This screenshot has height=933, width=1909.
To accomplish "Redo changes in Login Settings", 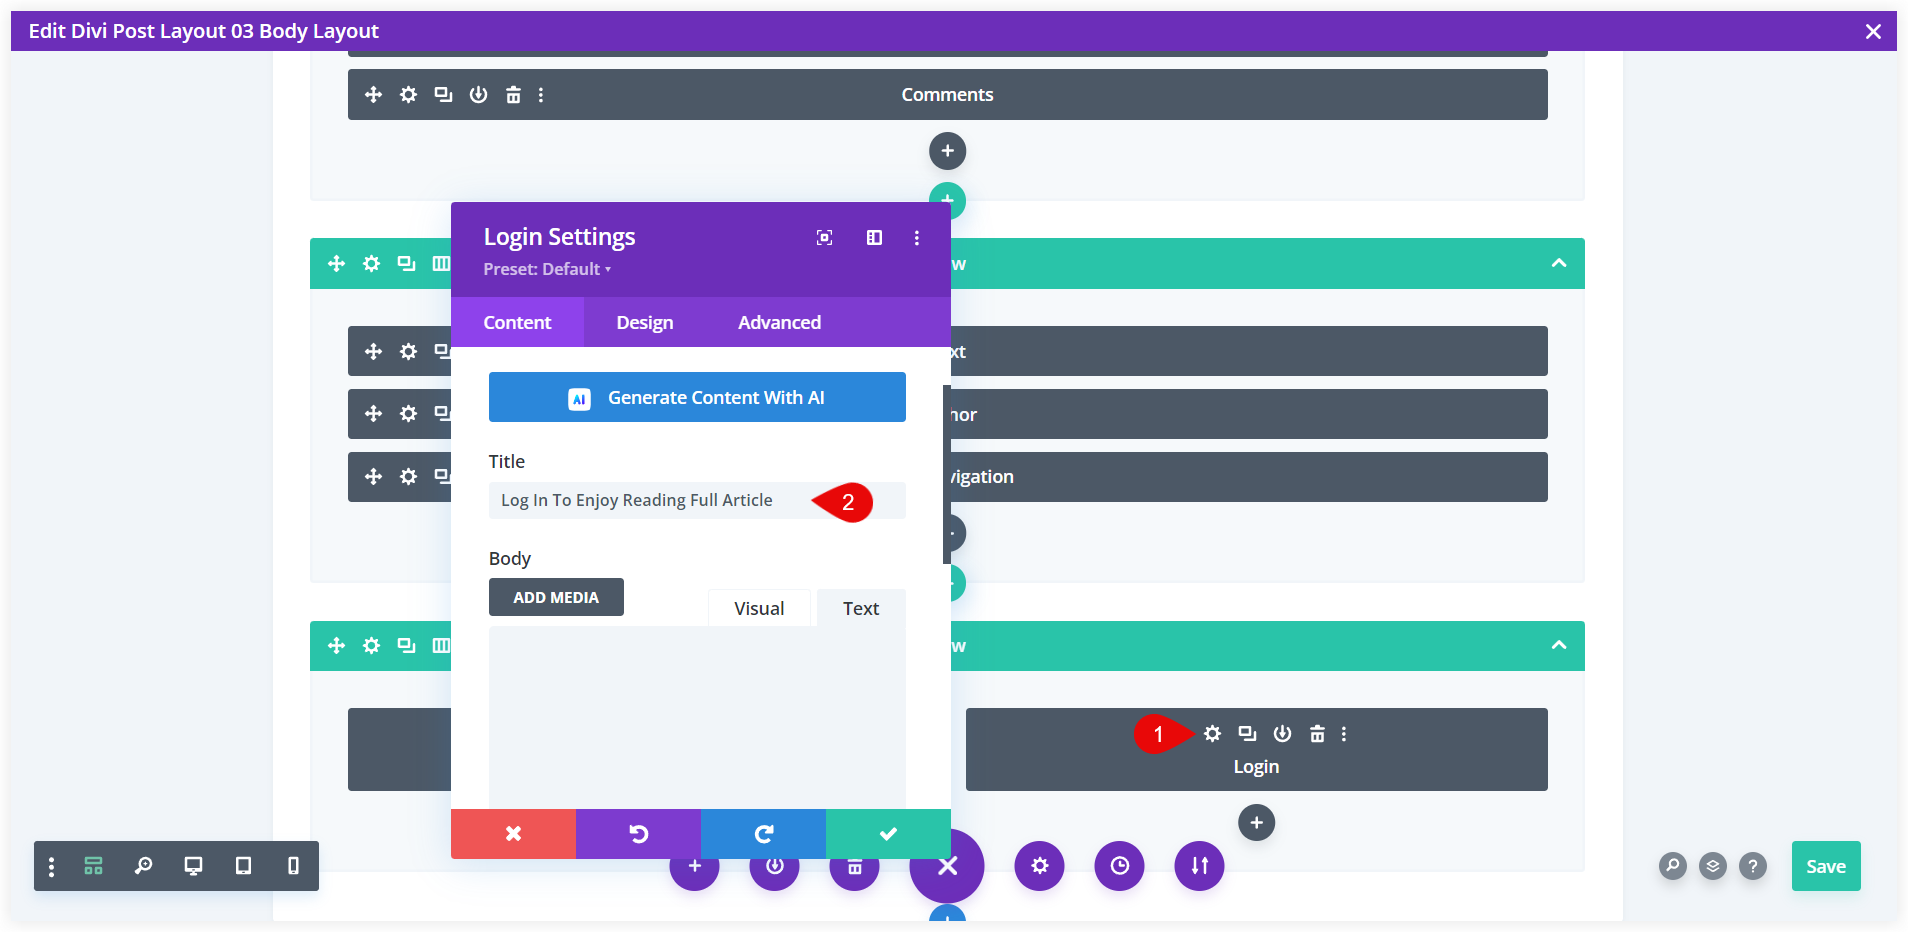I will (763, 834).
